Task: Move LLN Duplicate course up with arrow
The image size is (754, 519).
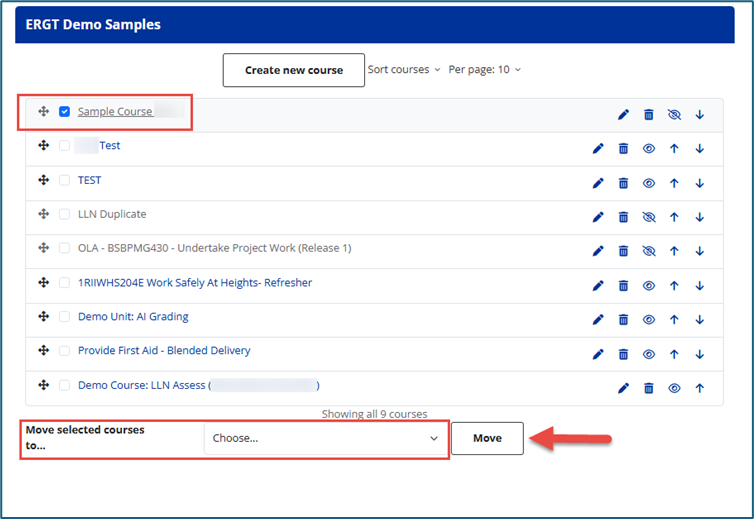Action: pos(674,217)
